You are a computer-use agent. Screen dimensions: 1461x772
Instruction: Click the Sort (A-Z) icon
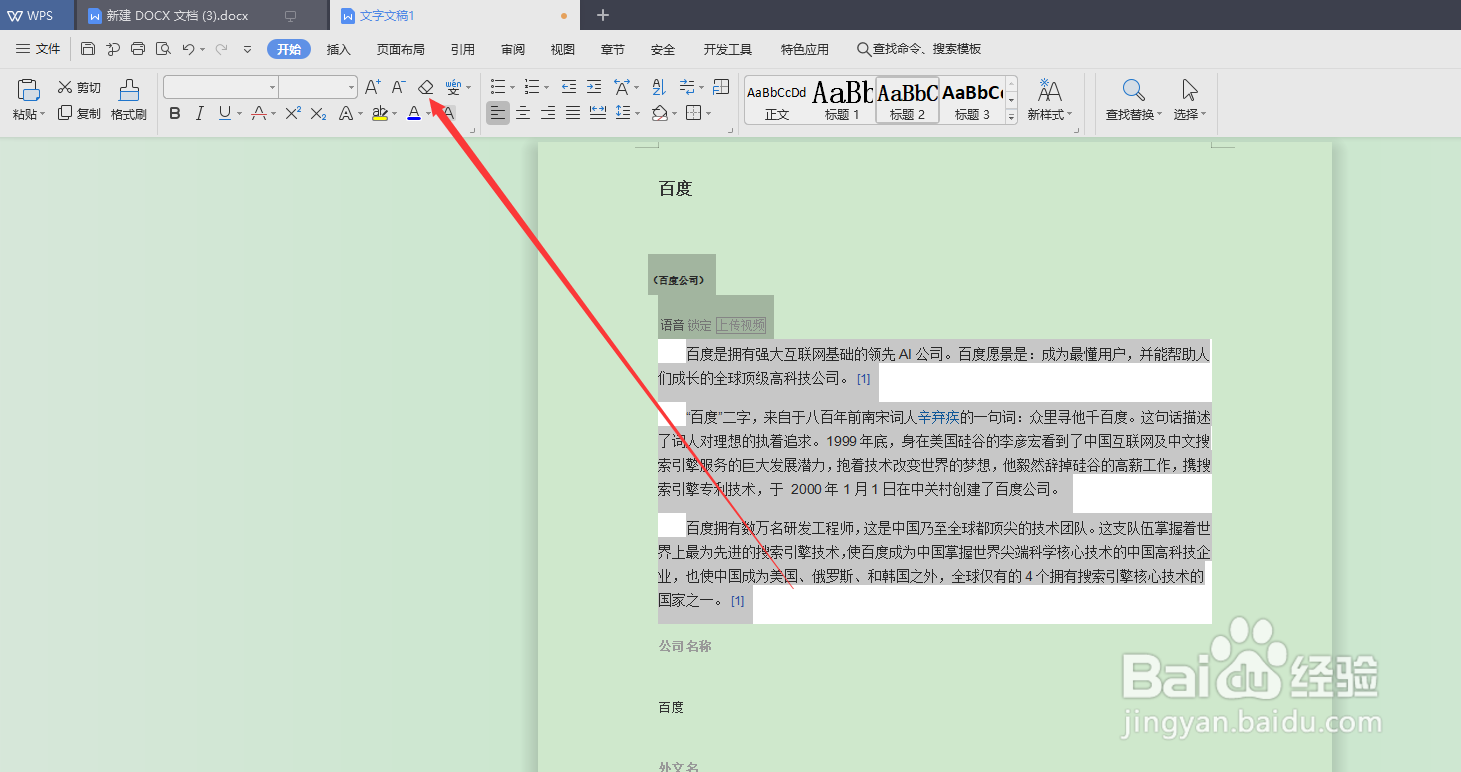coord(659,87)
